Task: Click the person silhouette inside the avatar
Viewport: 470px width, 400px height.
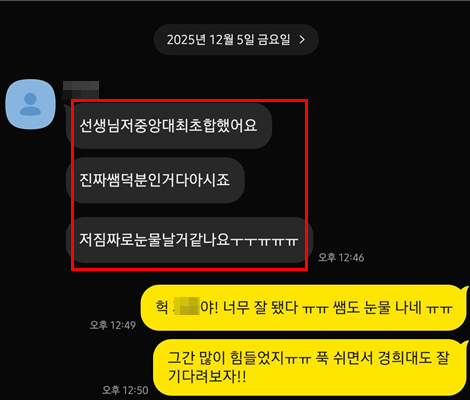Action: click(x=30, y=104)
